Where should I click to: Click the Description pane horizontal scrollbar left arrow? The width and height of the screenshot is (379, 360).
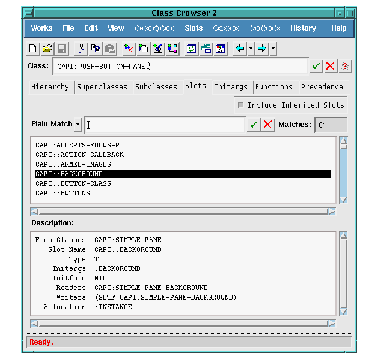[x=34, y=323]
